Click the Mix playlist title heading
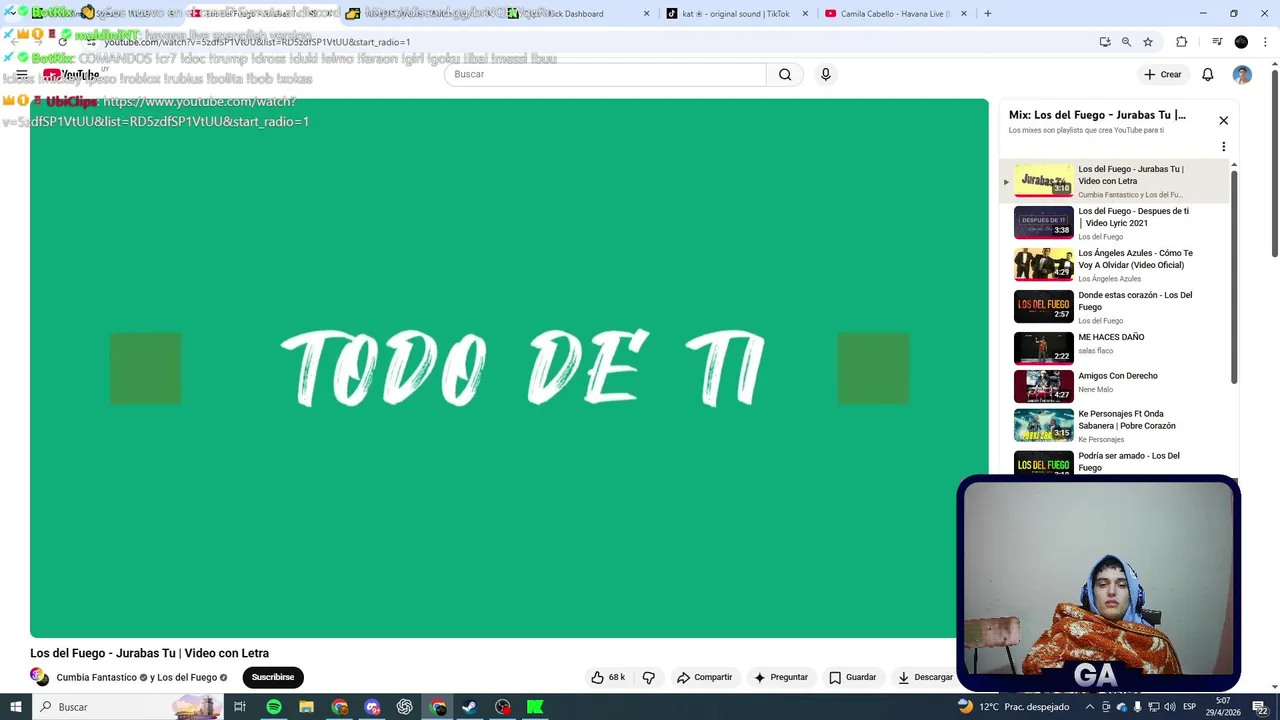The width and height of the screenshot is (1280, 720). coord(1097,115)
